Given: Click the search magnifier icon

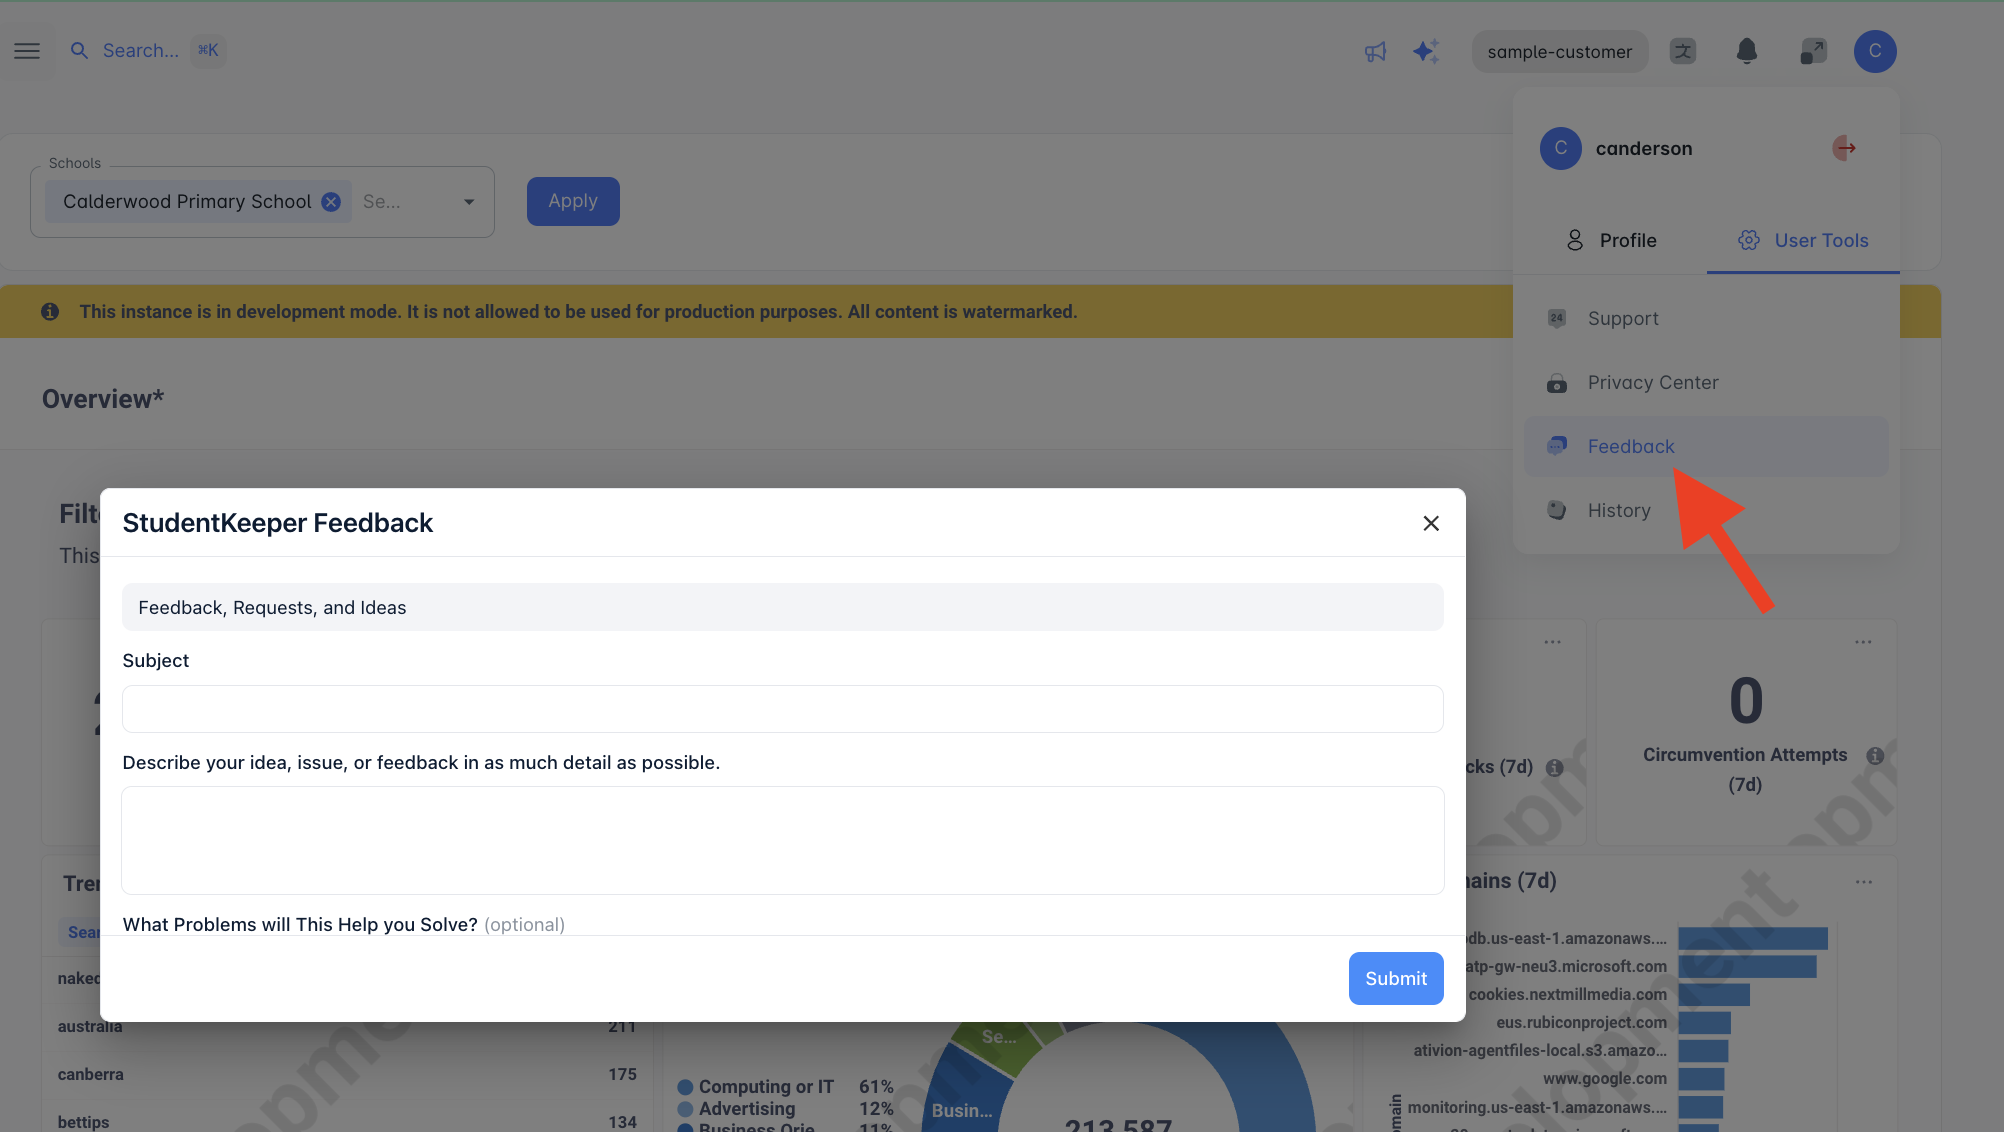Looking at the screenshot, I should tap(79, 50).
